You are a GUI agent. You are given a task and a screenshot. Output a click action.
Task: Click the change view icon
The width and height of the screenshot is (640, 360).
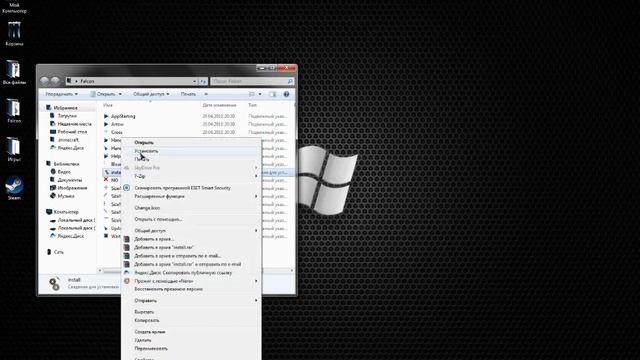[251, 94]
